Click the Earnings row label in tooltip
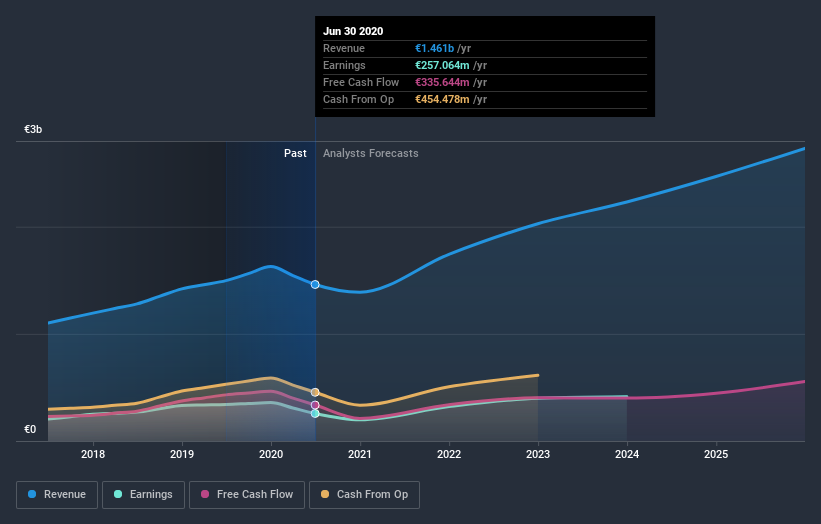This screenshot has width=821, height=524. tap(345, 65)
